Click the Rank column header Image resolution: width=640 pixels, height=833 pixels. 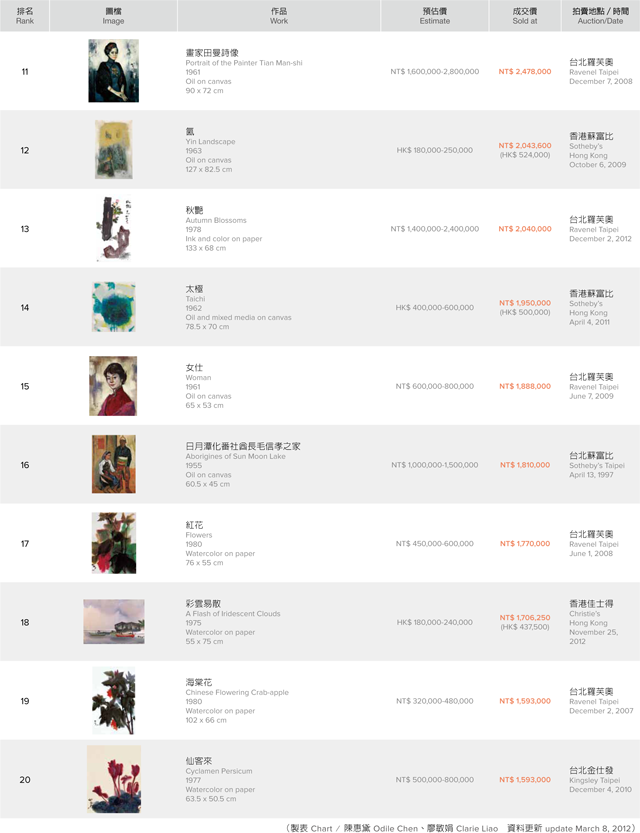click(24, 16)
